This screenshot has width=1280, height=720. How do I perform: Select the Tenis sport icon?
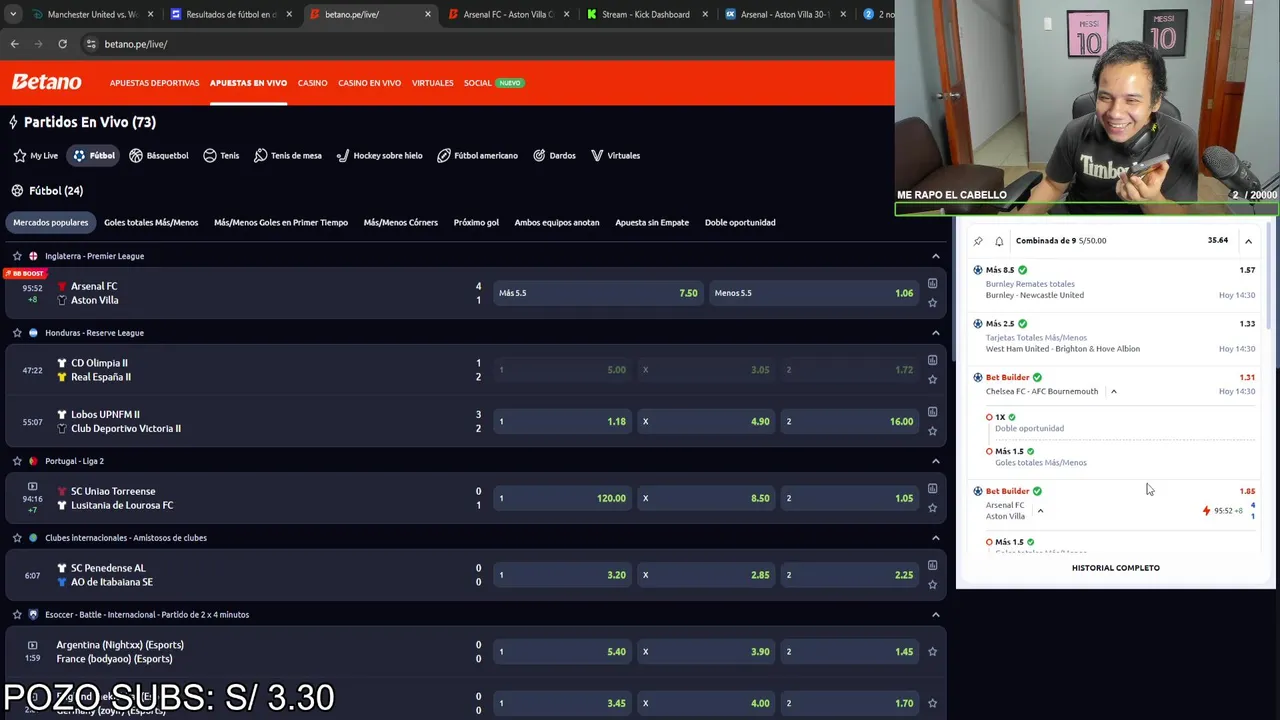(210, 156)
